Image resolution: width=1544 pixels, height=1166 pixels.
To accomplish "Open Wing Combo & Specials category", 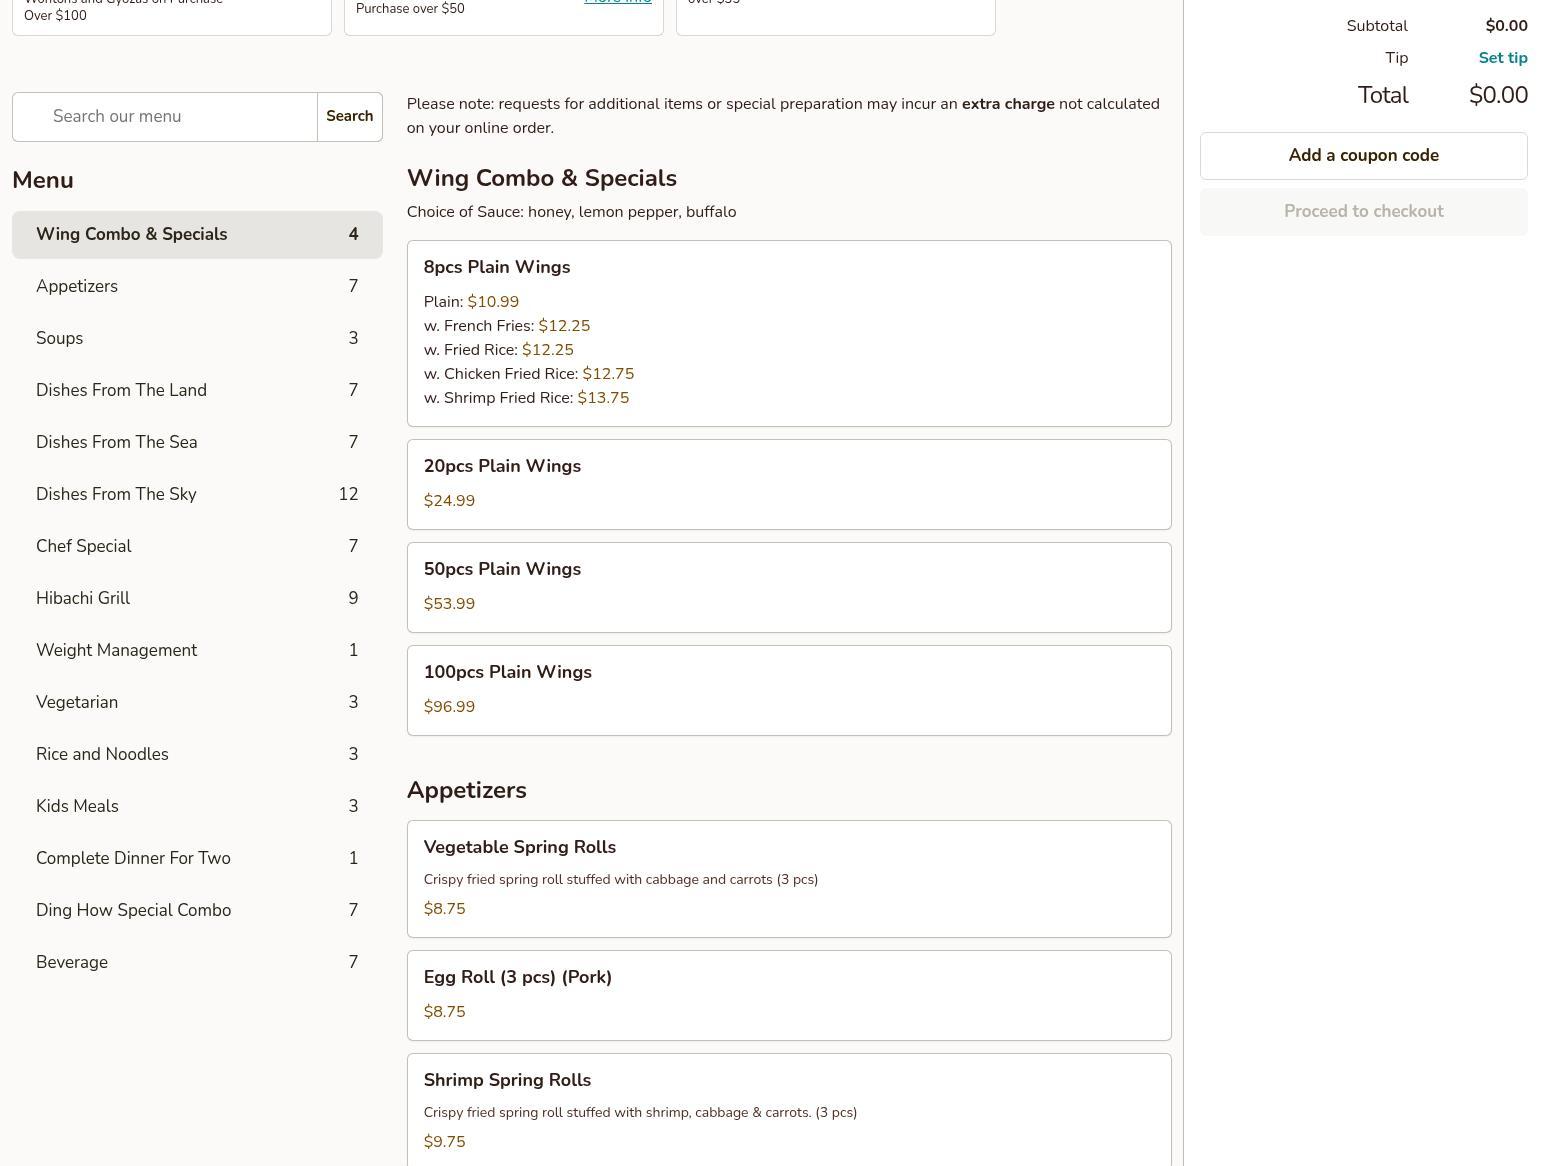I will (197, 235).
